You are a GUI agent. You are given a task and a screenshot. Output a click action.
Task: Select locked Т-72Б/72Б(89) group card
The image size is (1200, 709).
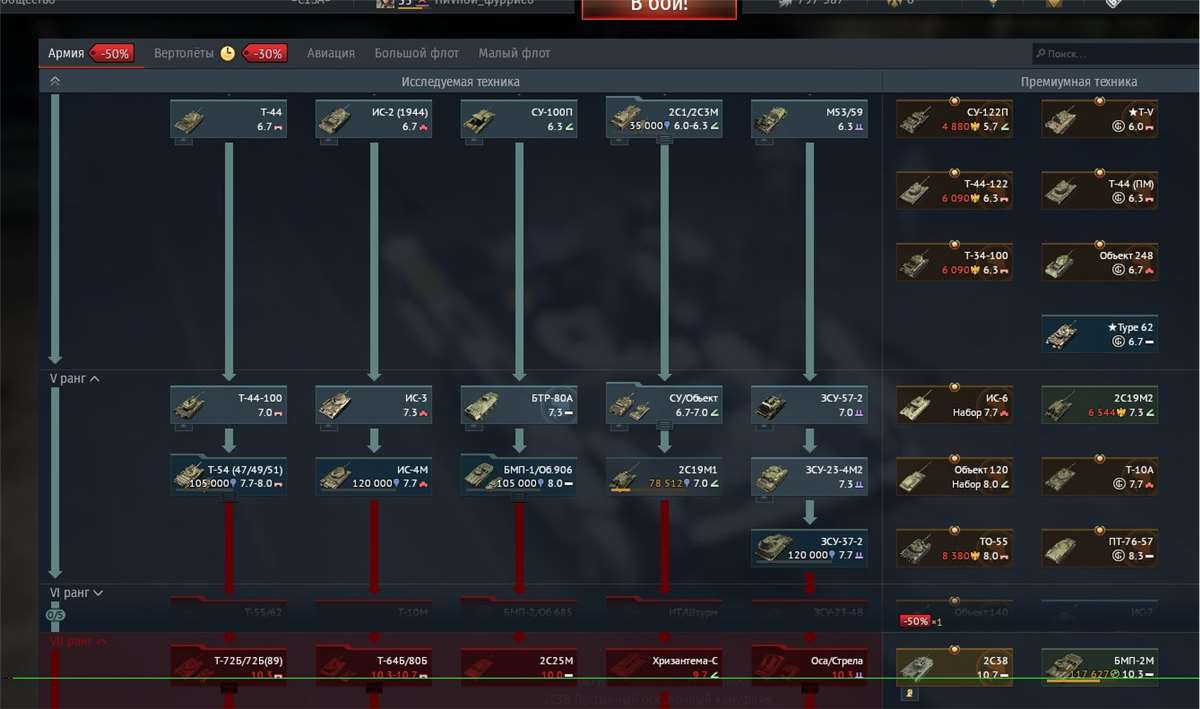(x=228, y=666)
